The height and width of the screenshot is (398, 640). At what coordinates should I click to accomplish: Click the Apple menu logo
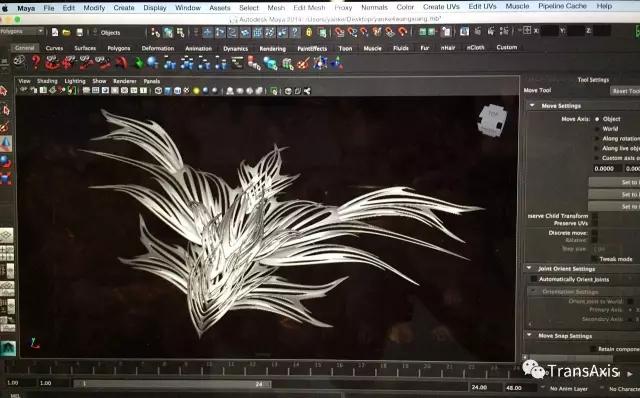click(5, 8)
